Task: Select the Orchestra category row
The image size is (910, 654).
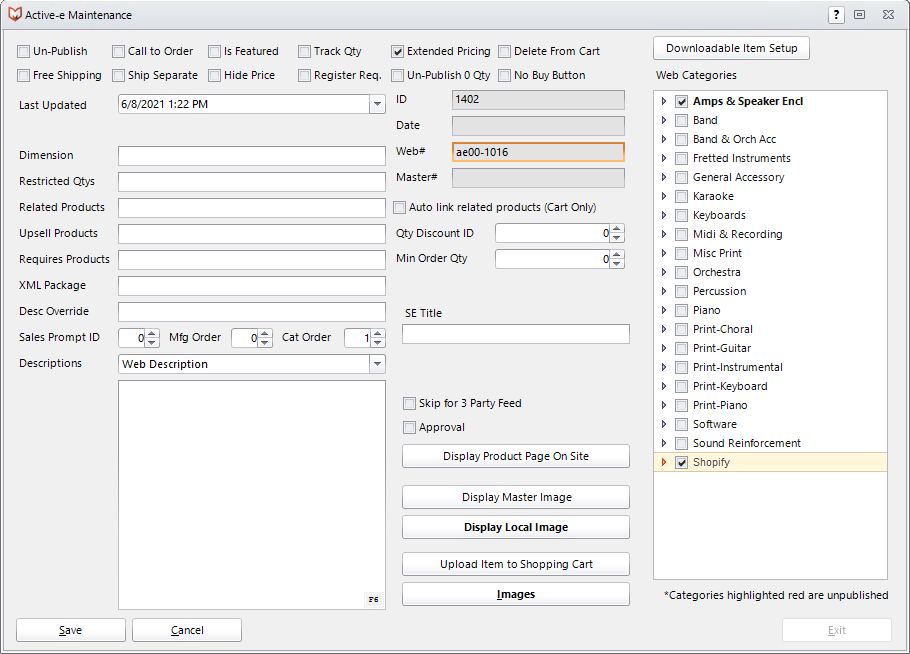Action: [x=770, y=272]
